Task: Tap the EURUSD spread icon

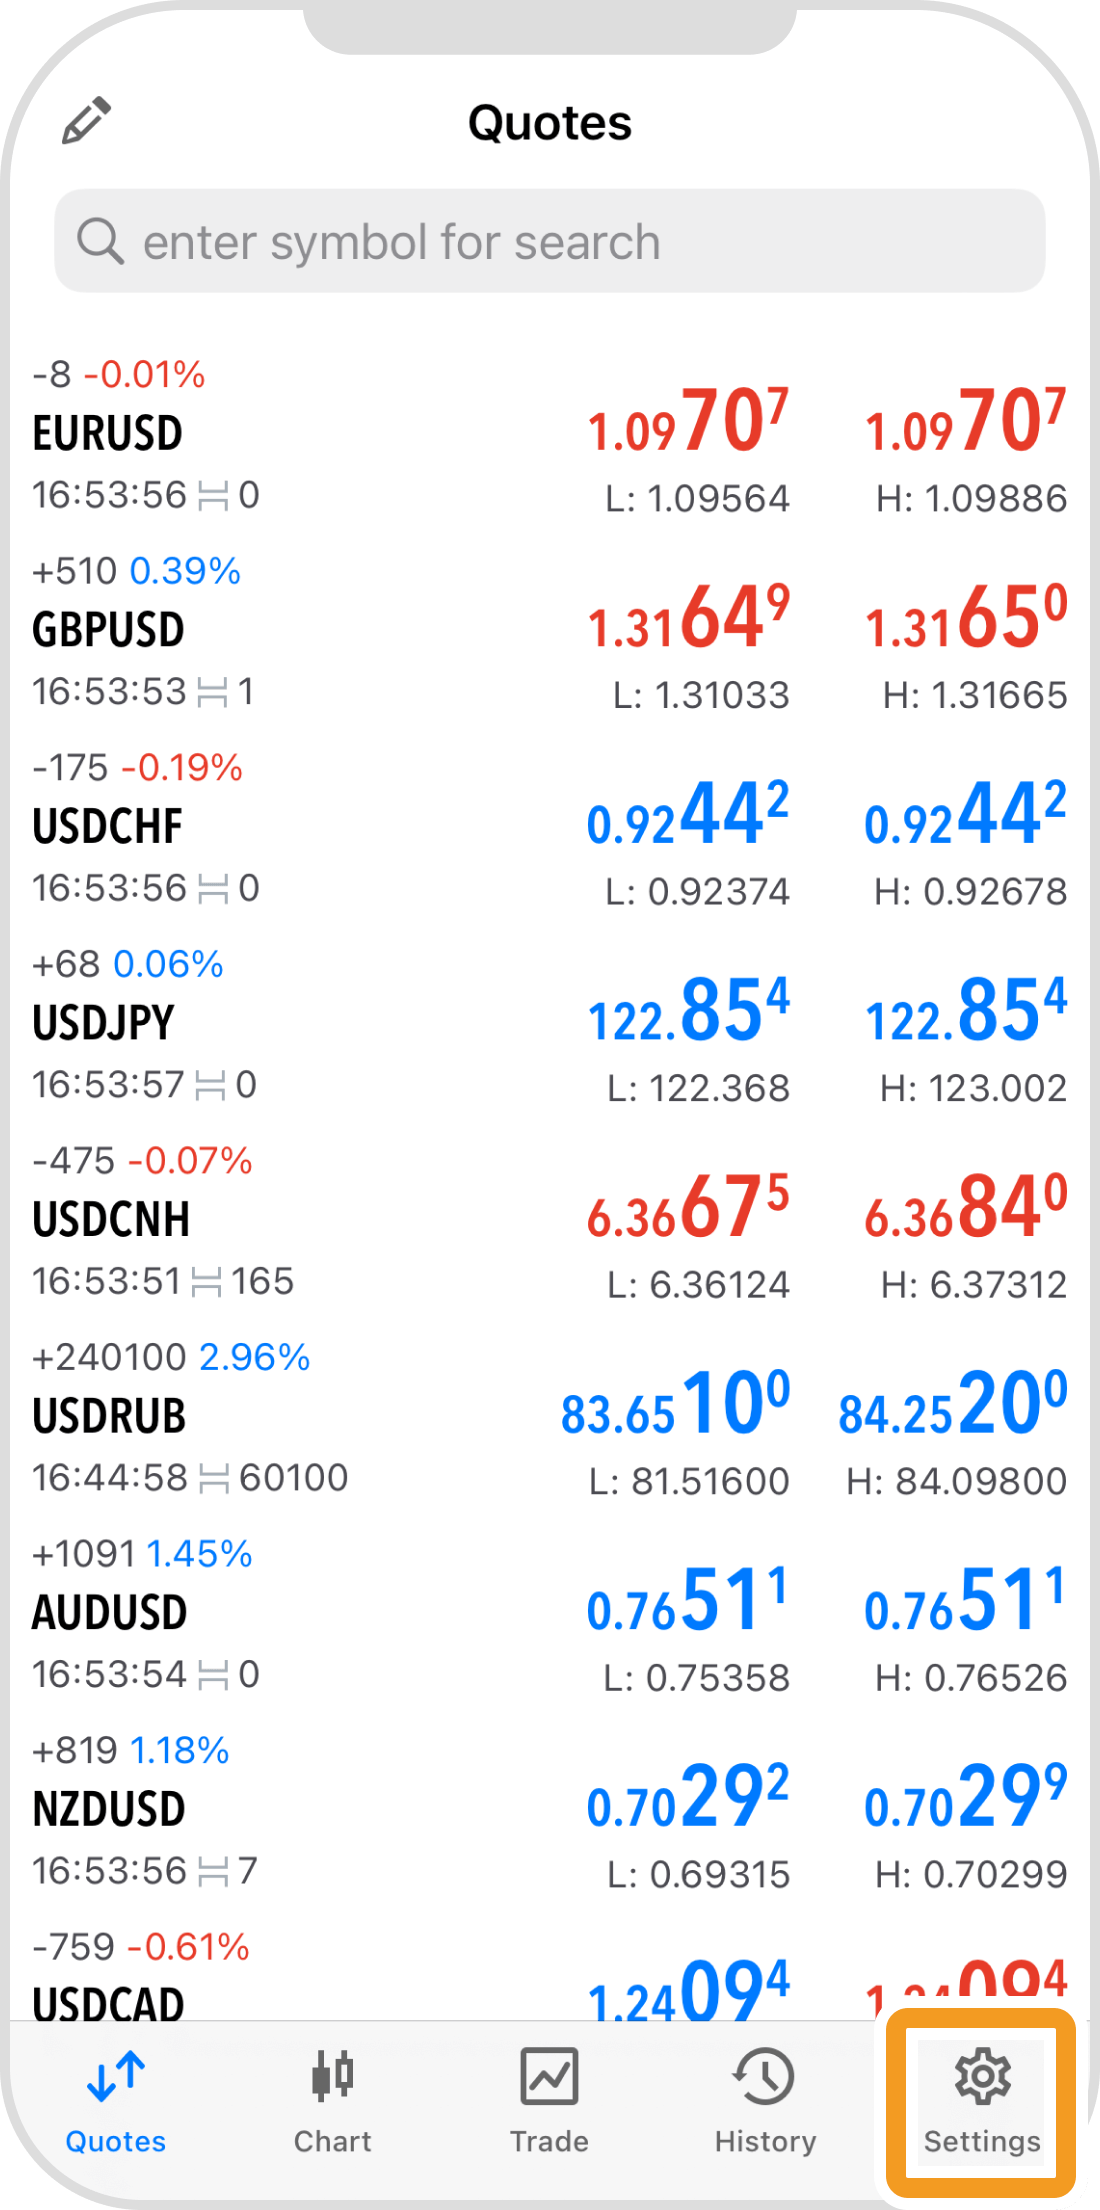Action: tap(213, 496)
